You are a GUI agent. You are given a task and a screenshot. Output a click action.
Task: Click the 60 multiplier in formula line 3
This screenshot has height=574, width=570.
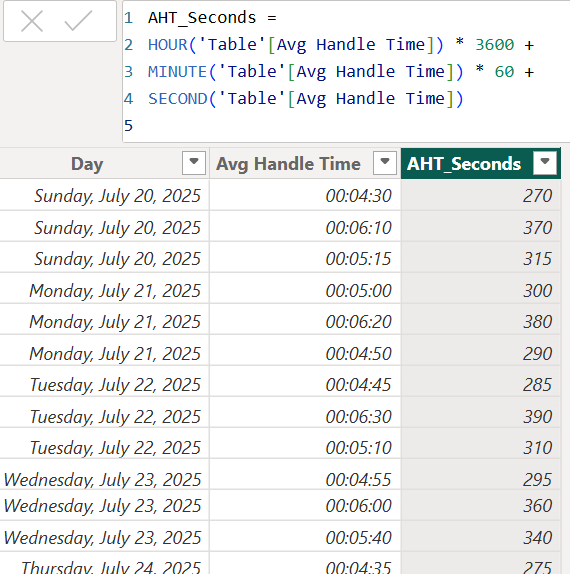[x=504, y=72]
